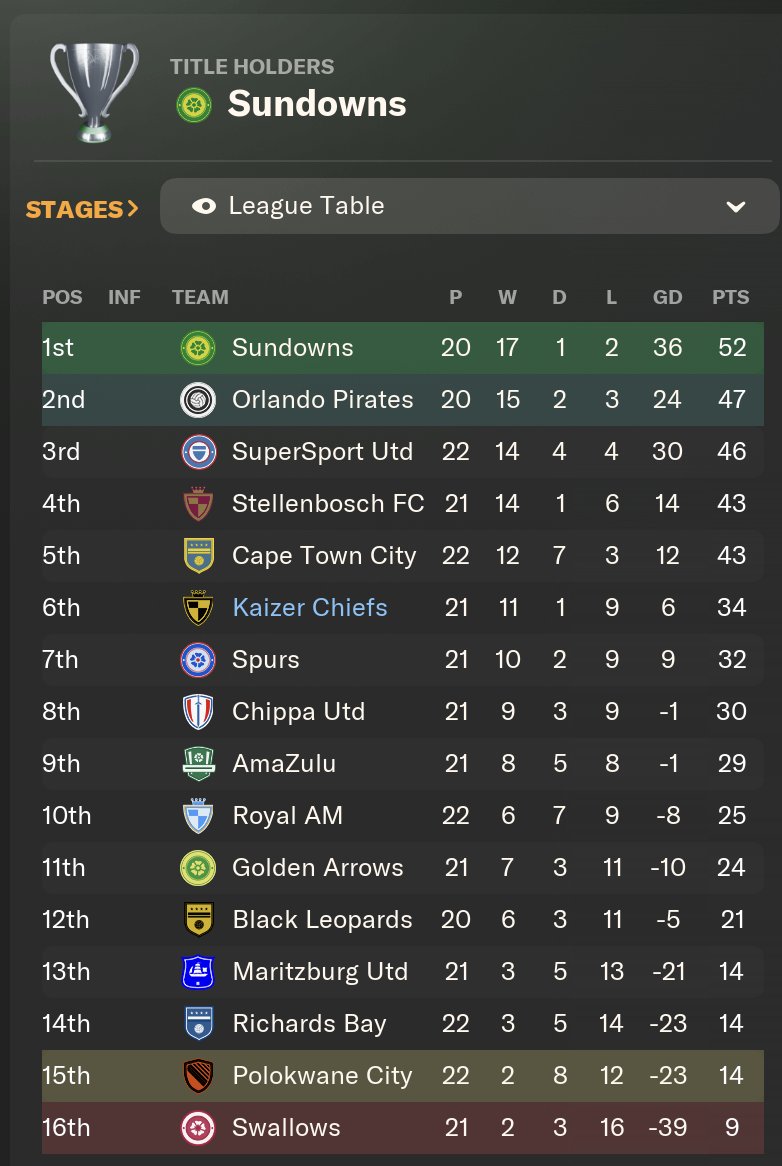Click the Swallows club badge icon

coord(196,1128)
